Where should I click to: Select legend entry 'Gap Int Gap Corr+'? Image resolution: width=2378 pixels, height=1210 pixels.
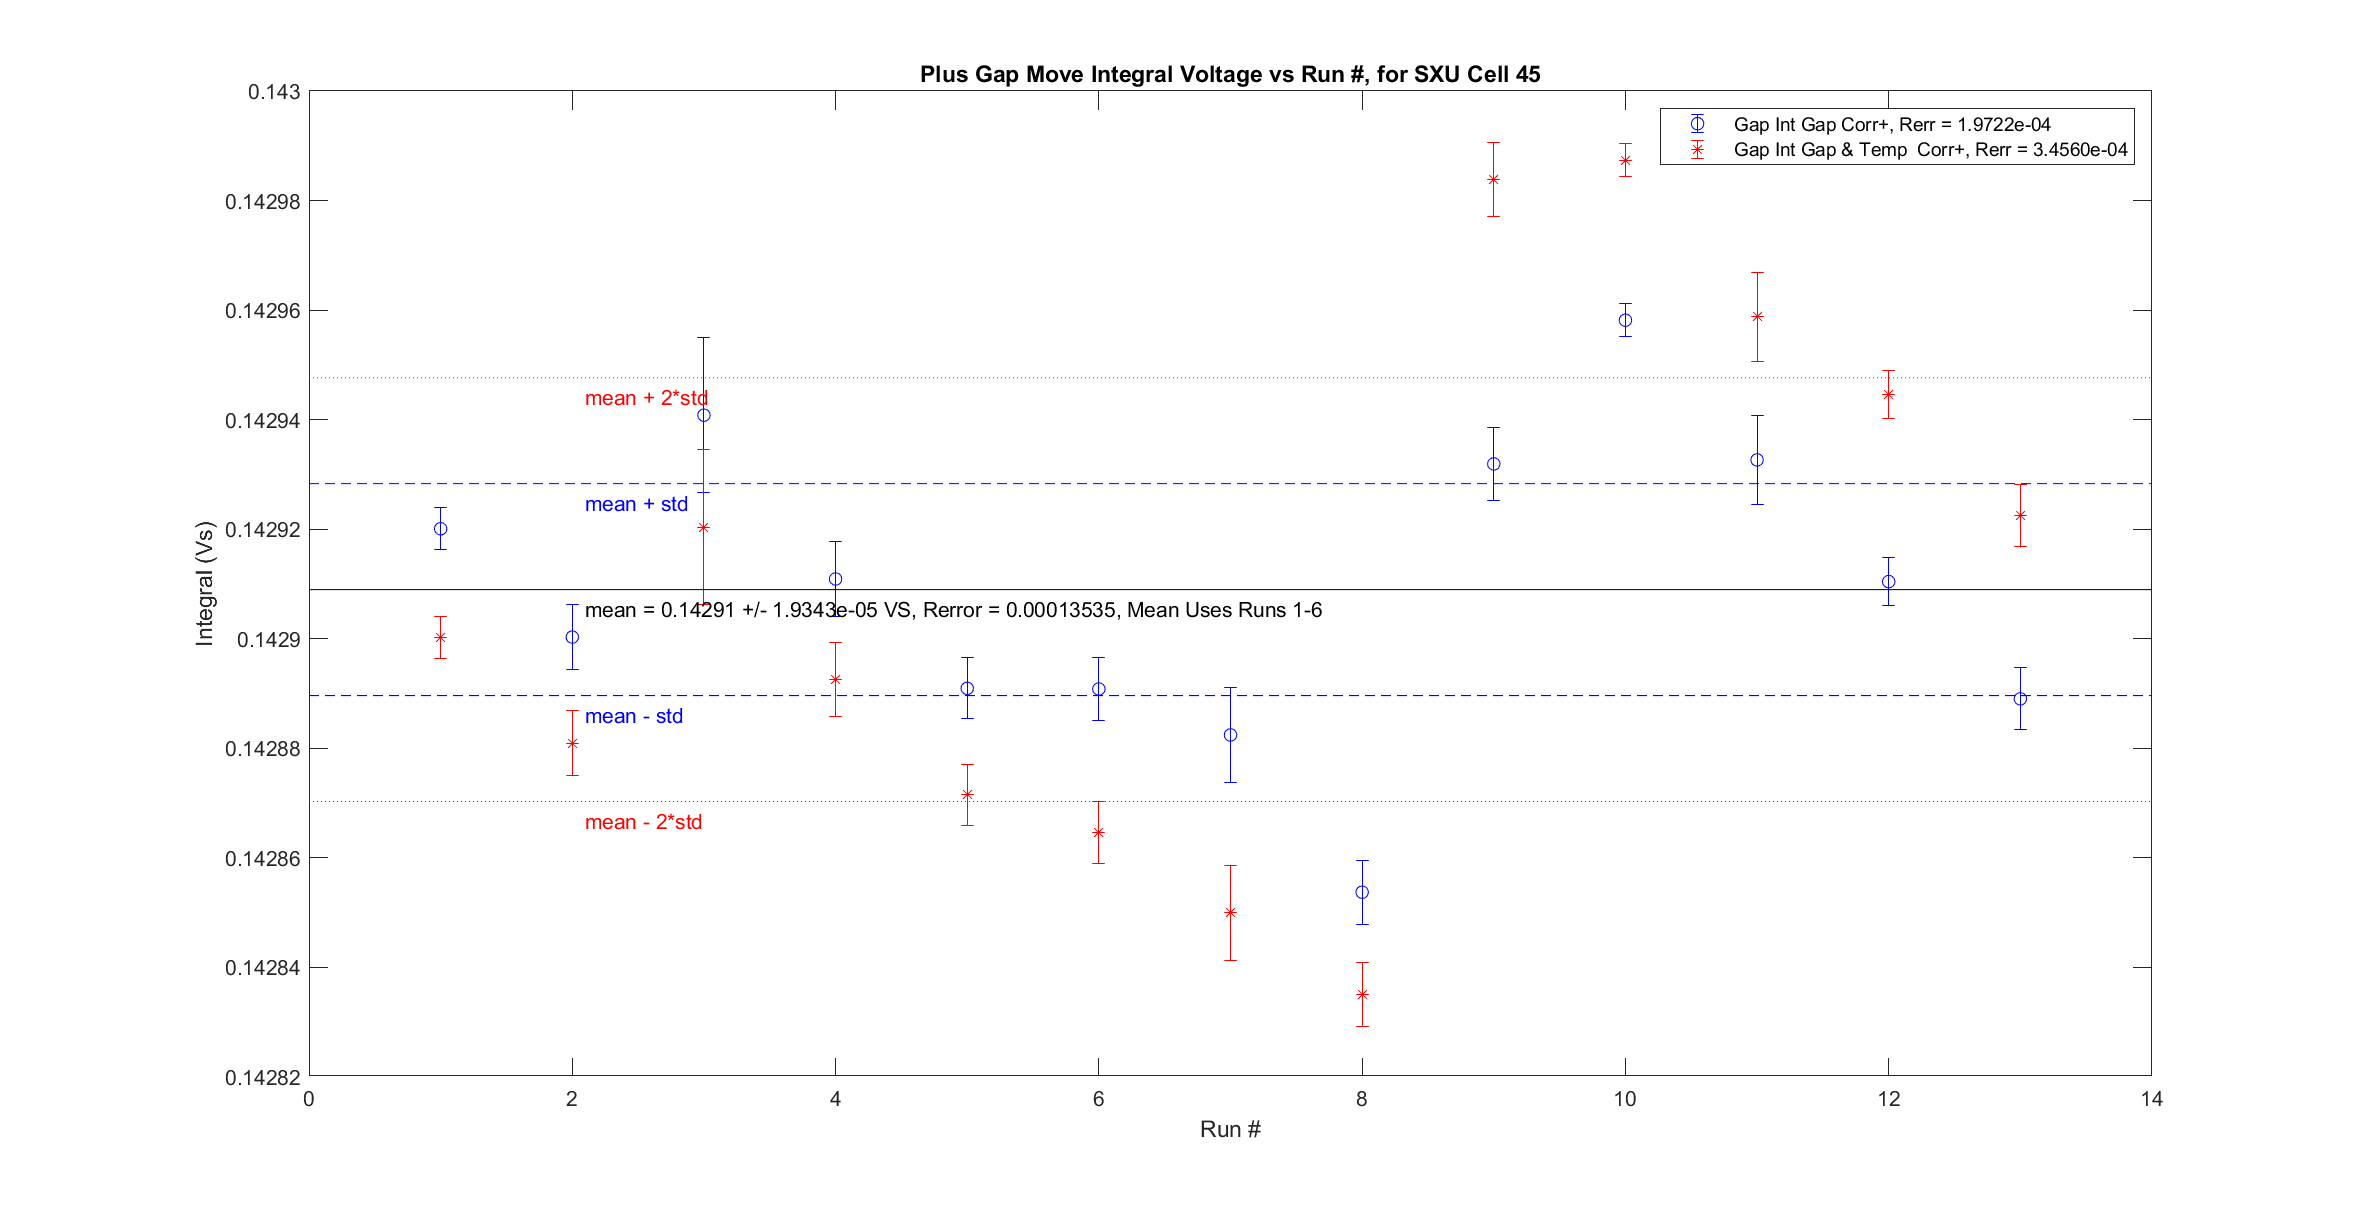click(x=1891, y=124)
